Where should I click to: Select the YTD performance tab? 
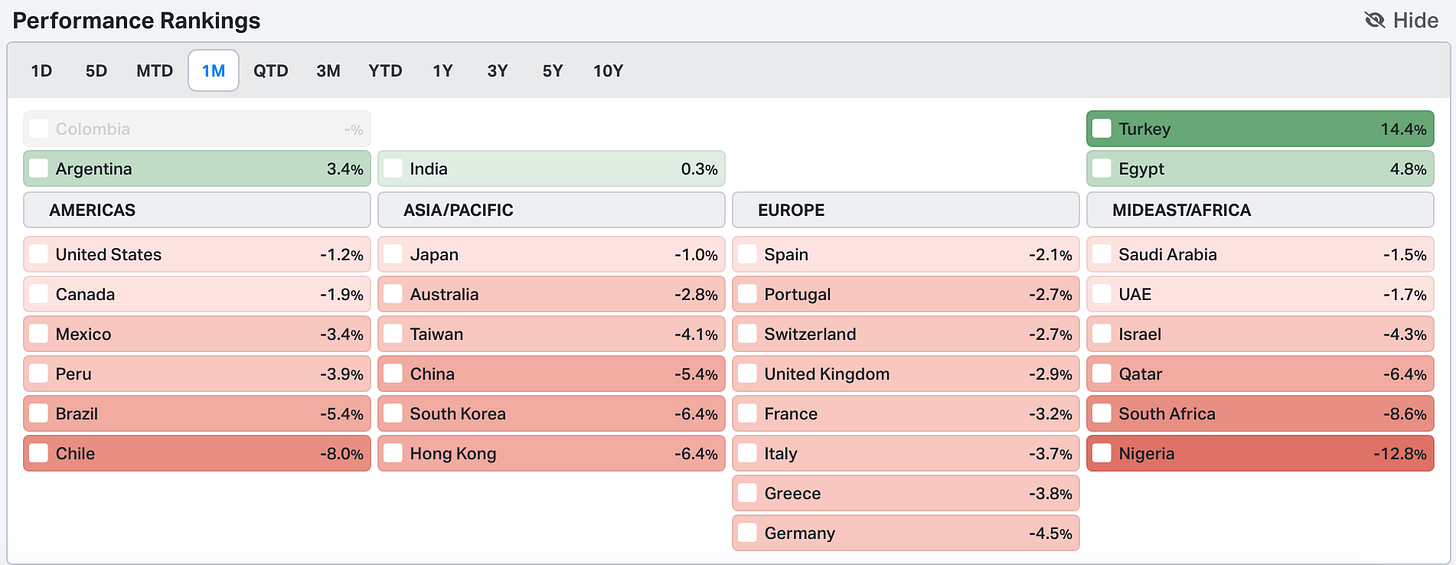point(385,71)
